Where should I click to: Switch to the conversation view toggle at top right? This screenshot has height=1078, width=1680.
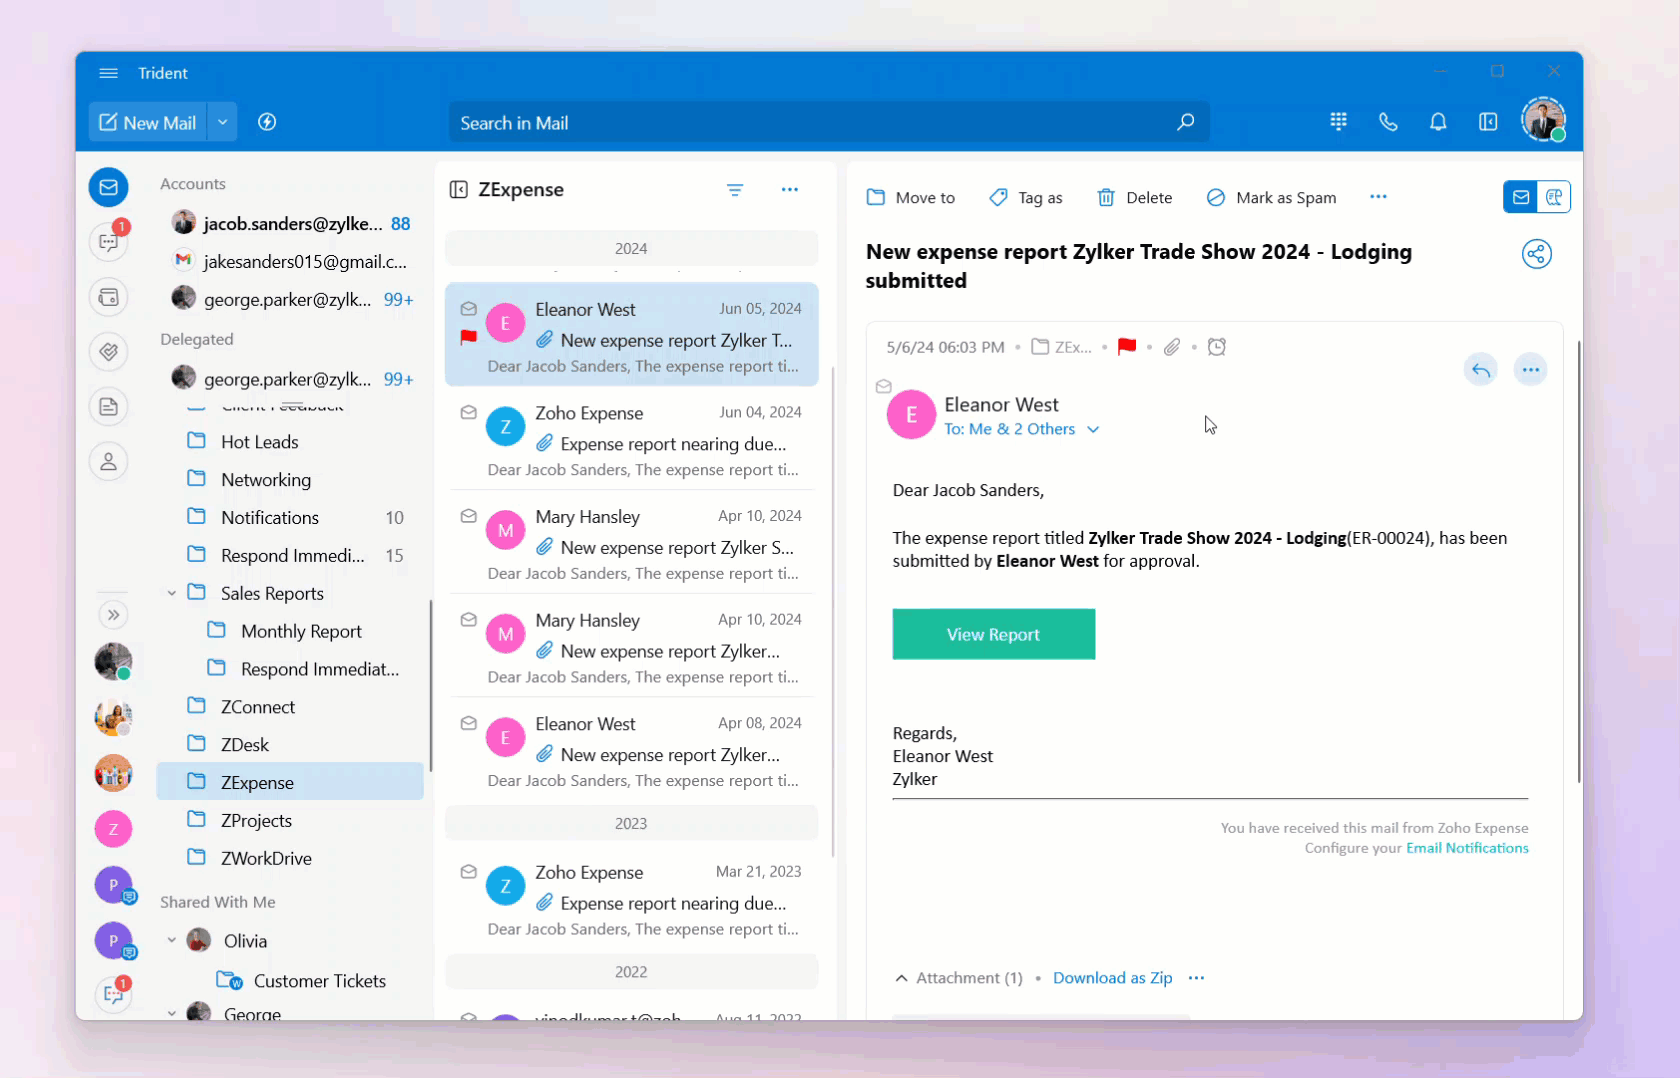click(x=1554, y=197)
